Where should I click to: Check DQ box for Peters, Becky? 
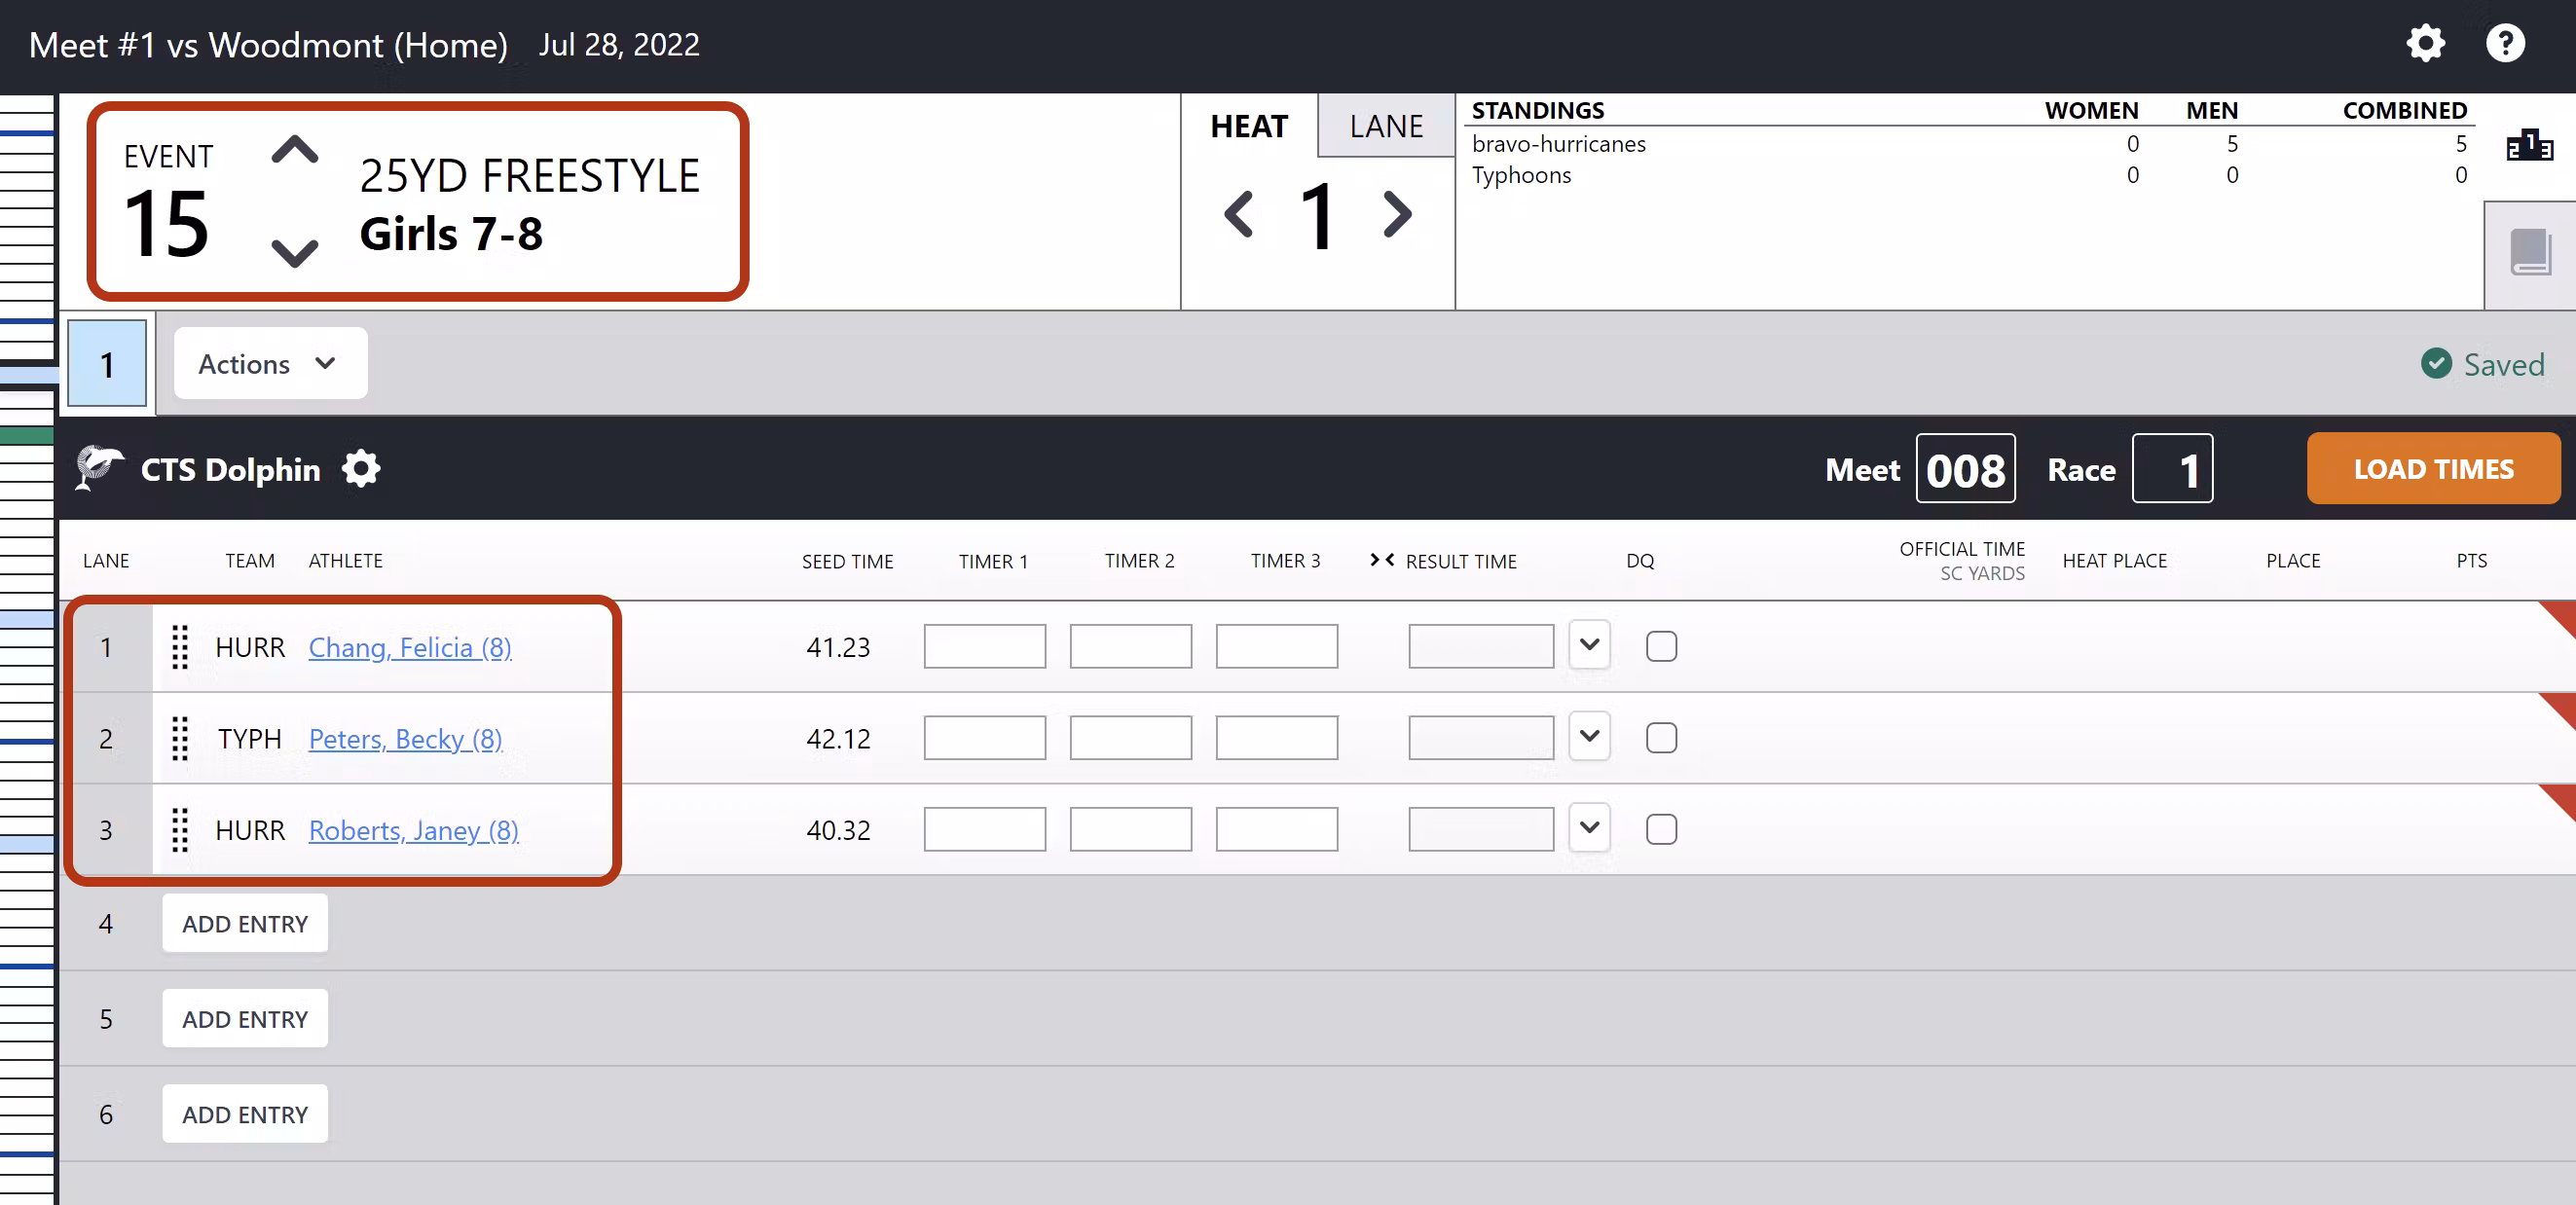tap(1660, 738)
